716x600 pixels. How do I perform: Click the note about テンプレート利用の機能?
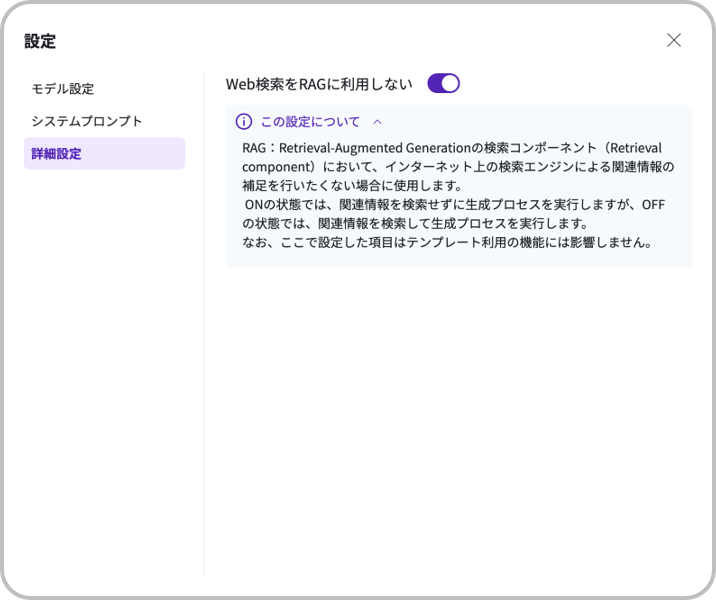(447, 242)
